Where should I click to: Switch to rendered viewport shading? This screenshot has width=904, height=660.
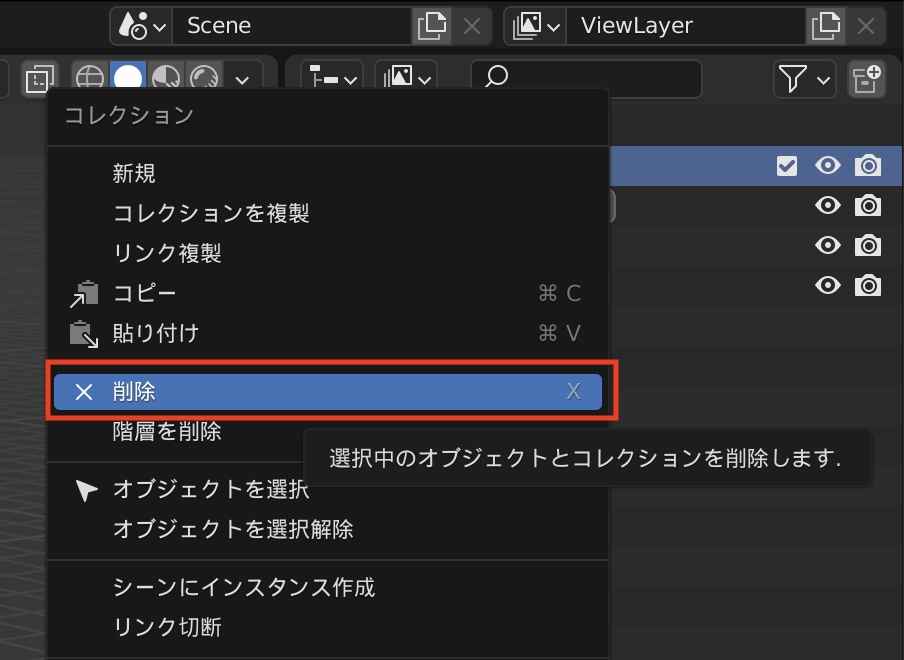pyautogui.click(x=203, y=78)
